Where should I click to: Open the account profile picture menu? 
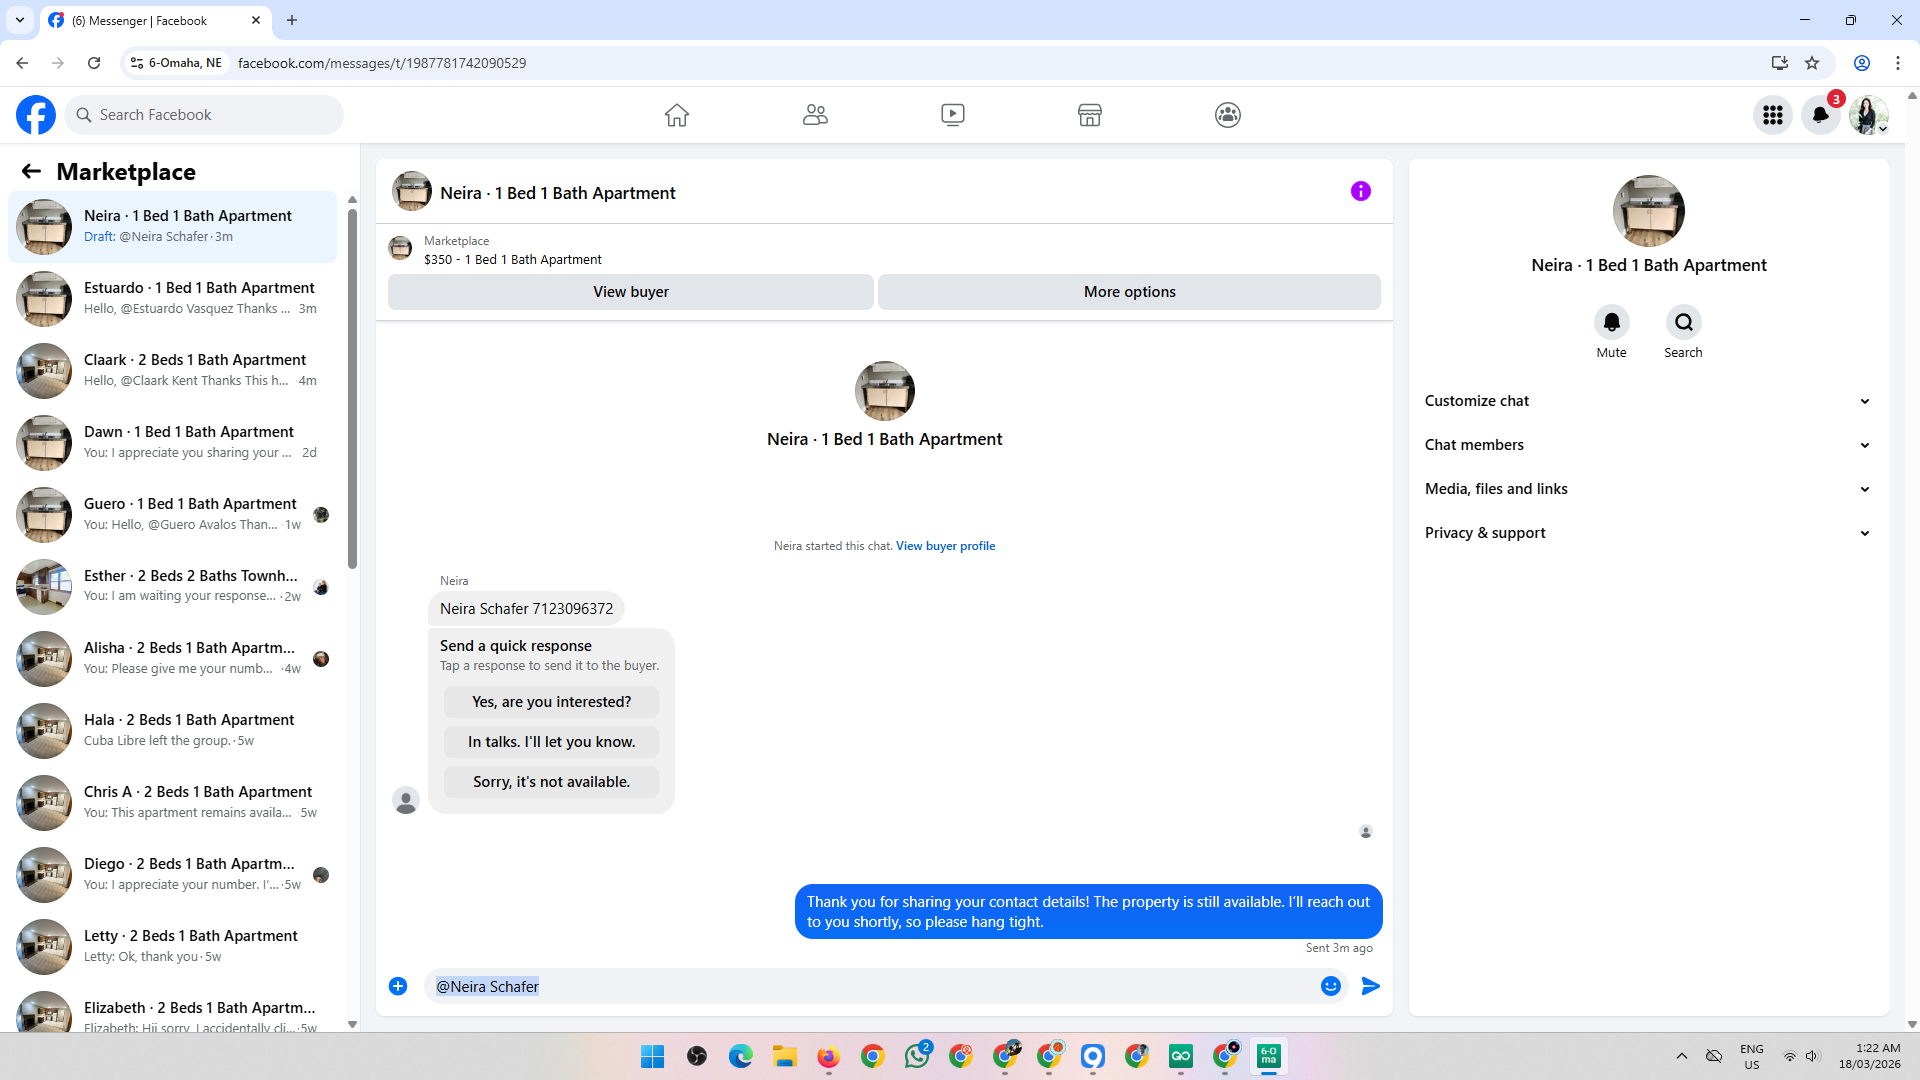(1868, 115)
